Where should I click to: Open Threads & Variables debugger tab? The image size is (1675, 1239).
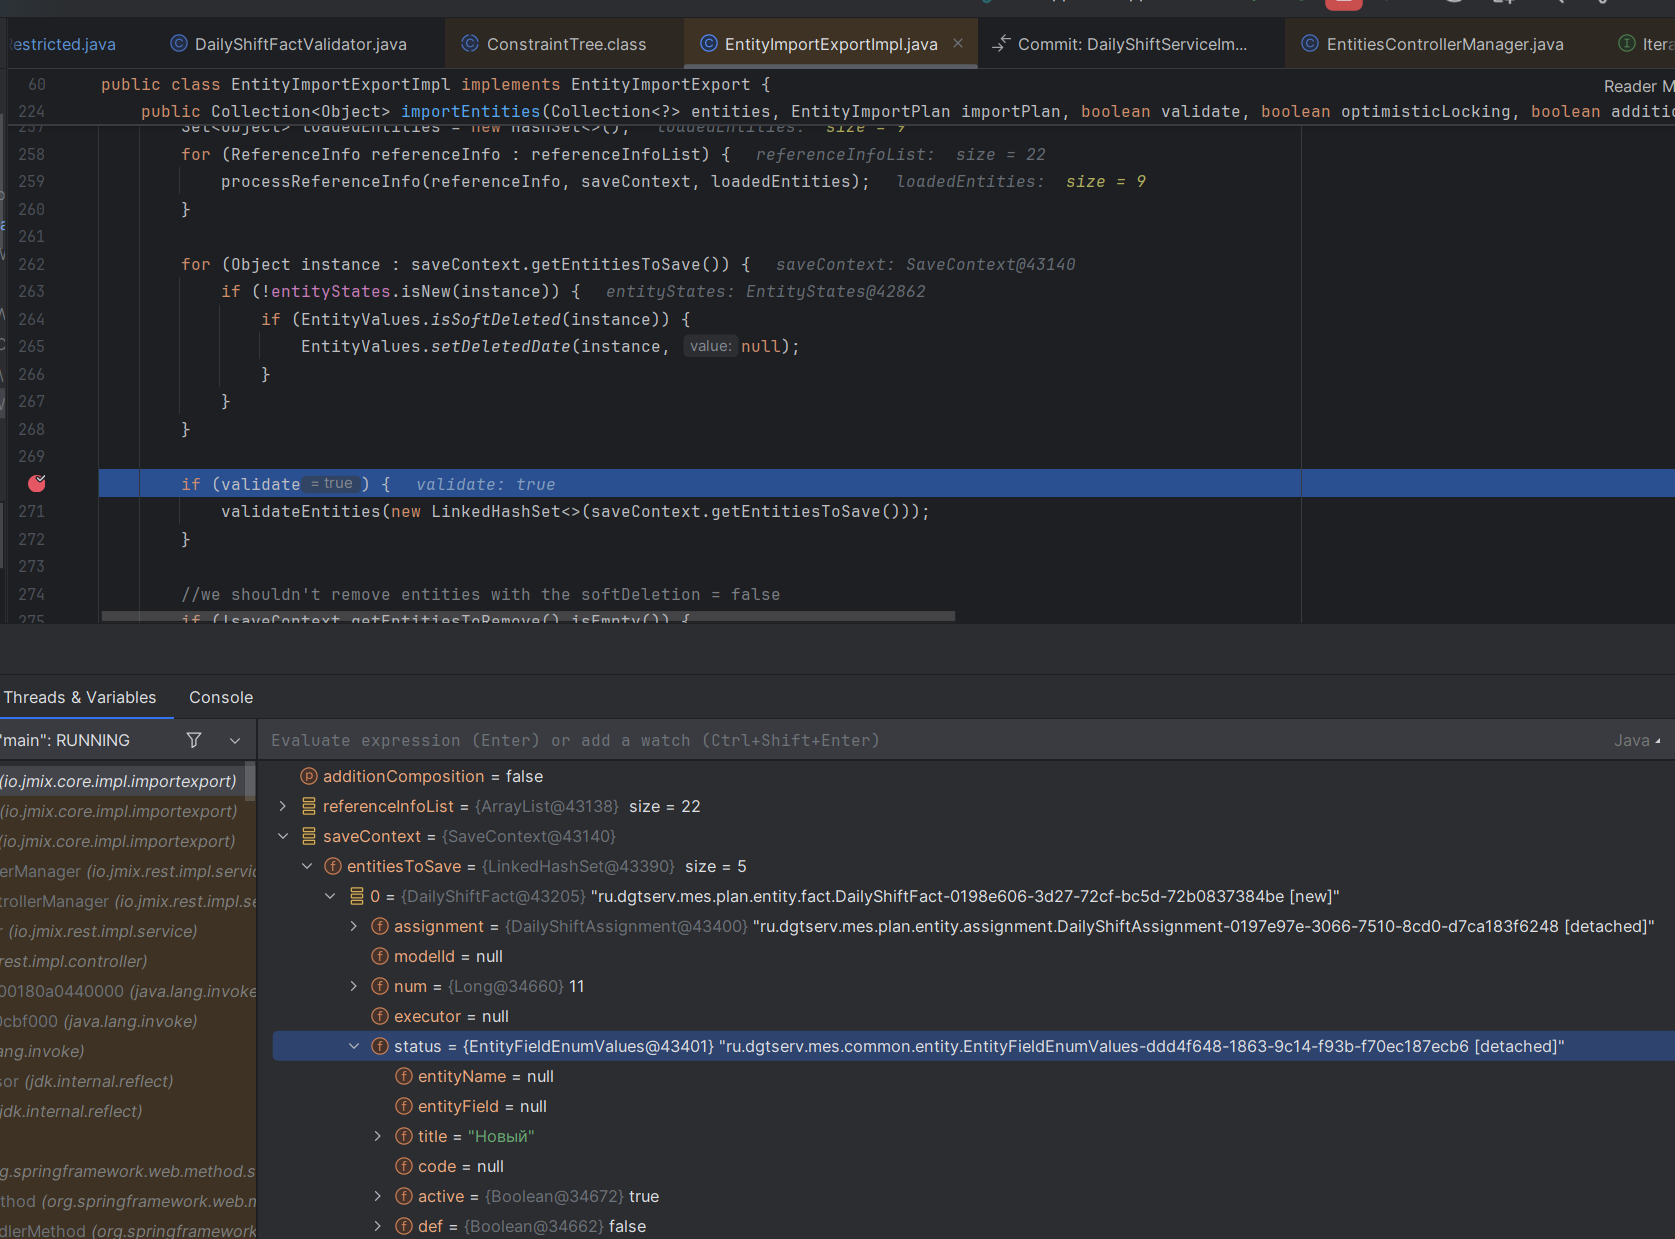pos(80,697)
